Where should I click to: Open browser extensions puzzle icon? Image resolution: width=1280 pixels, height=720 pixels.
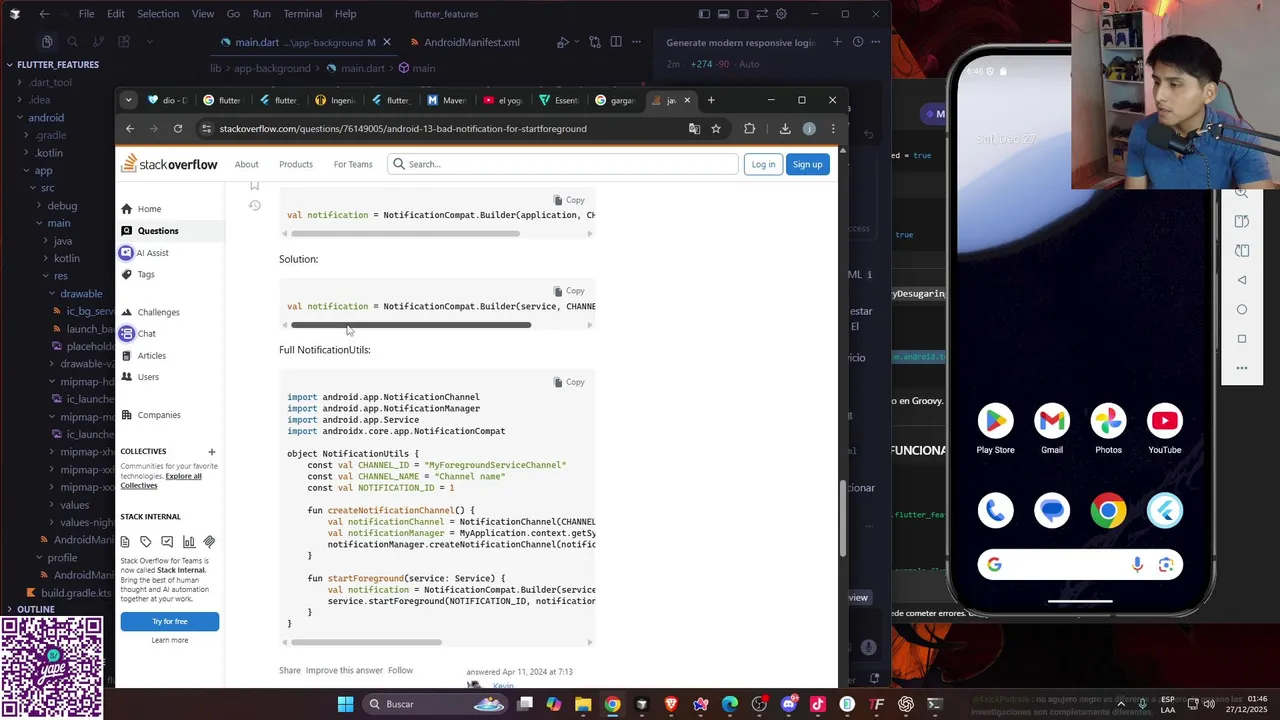coord(750,128)
